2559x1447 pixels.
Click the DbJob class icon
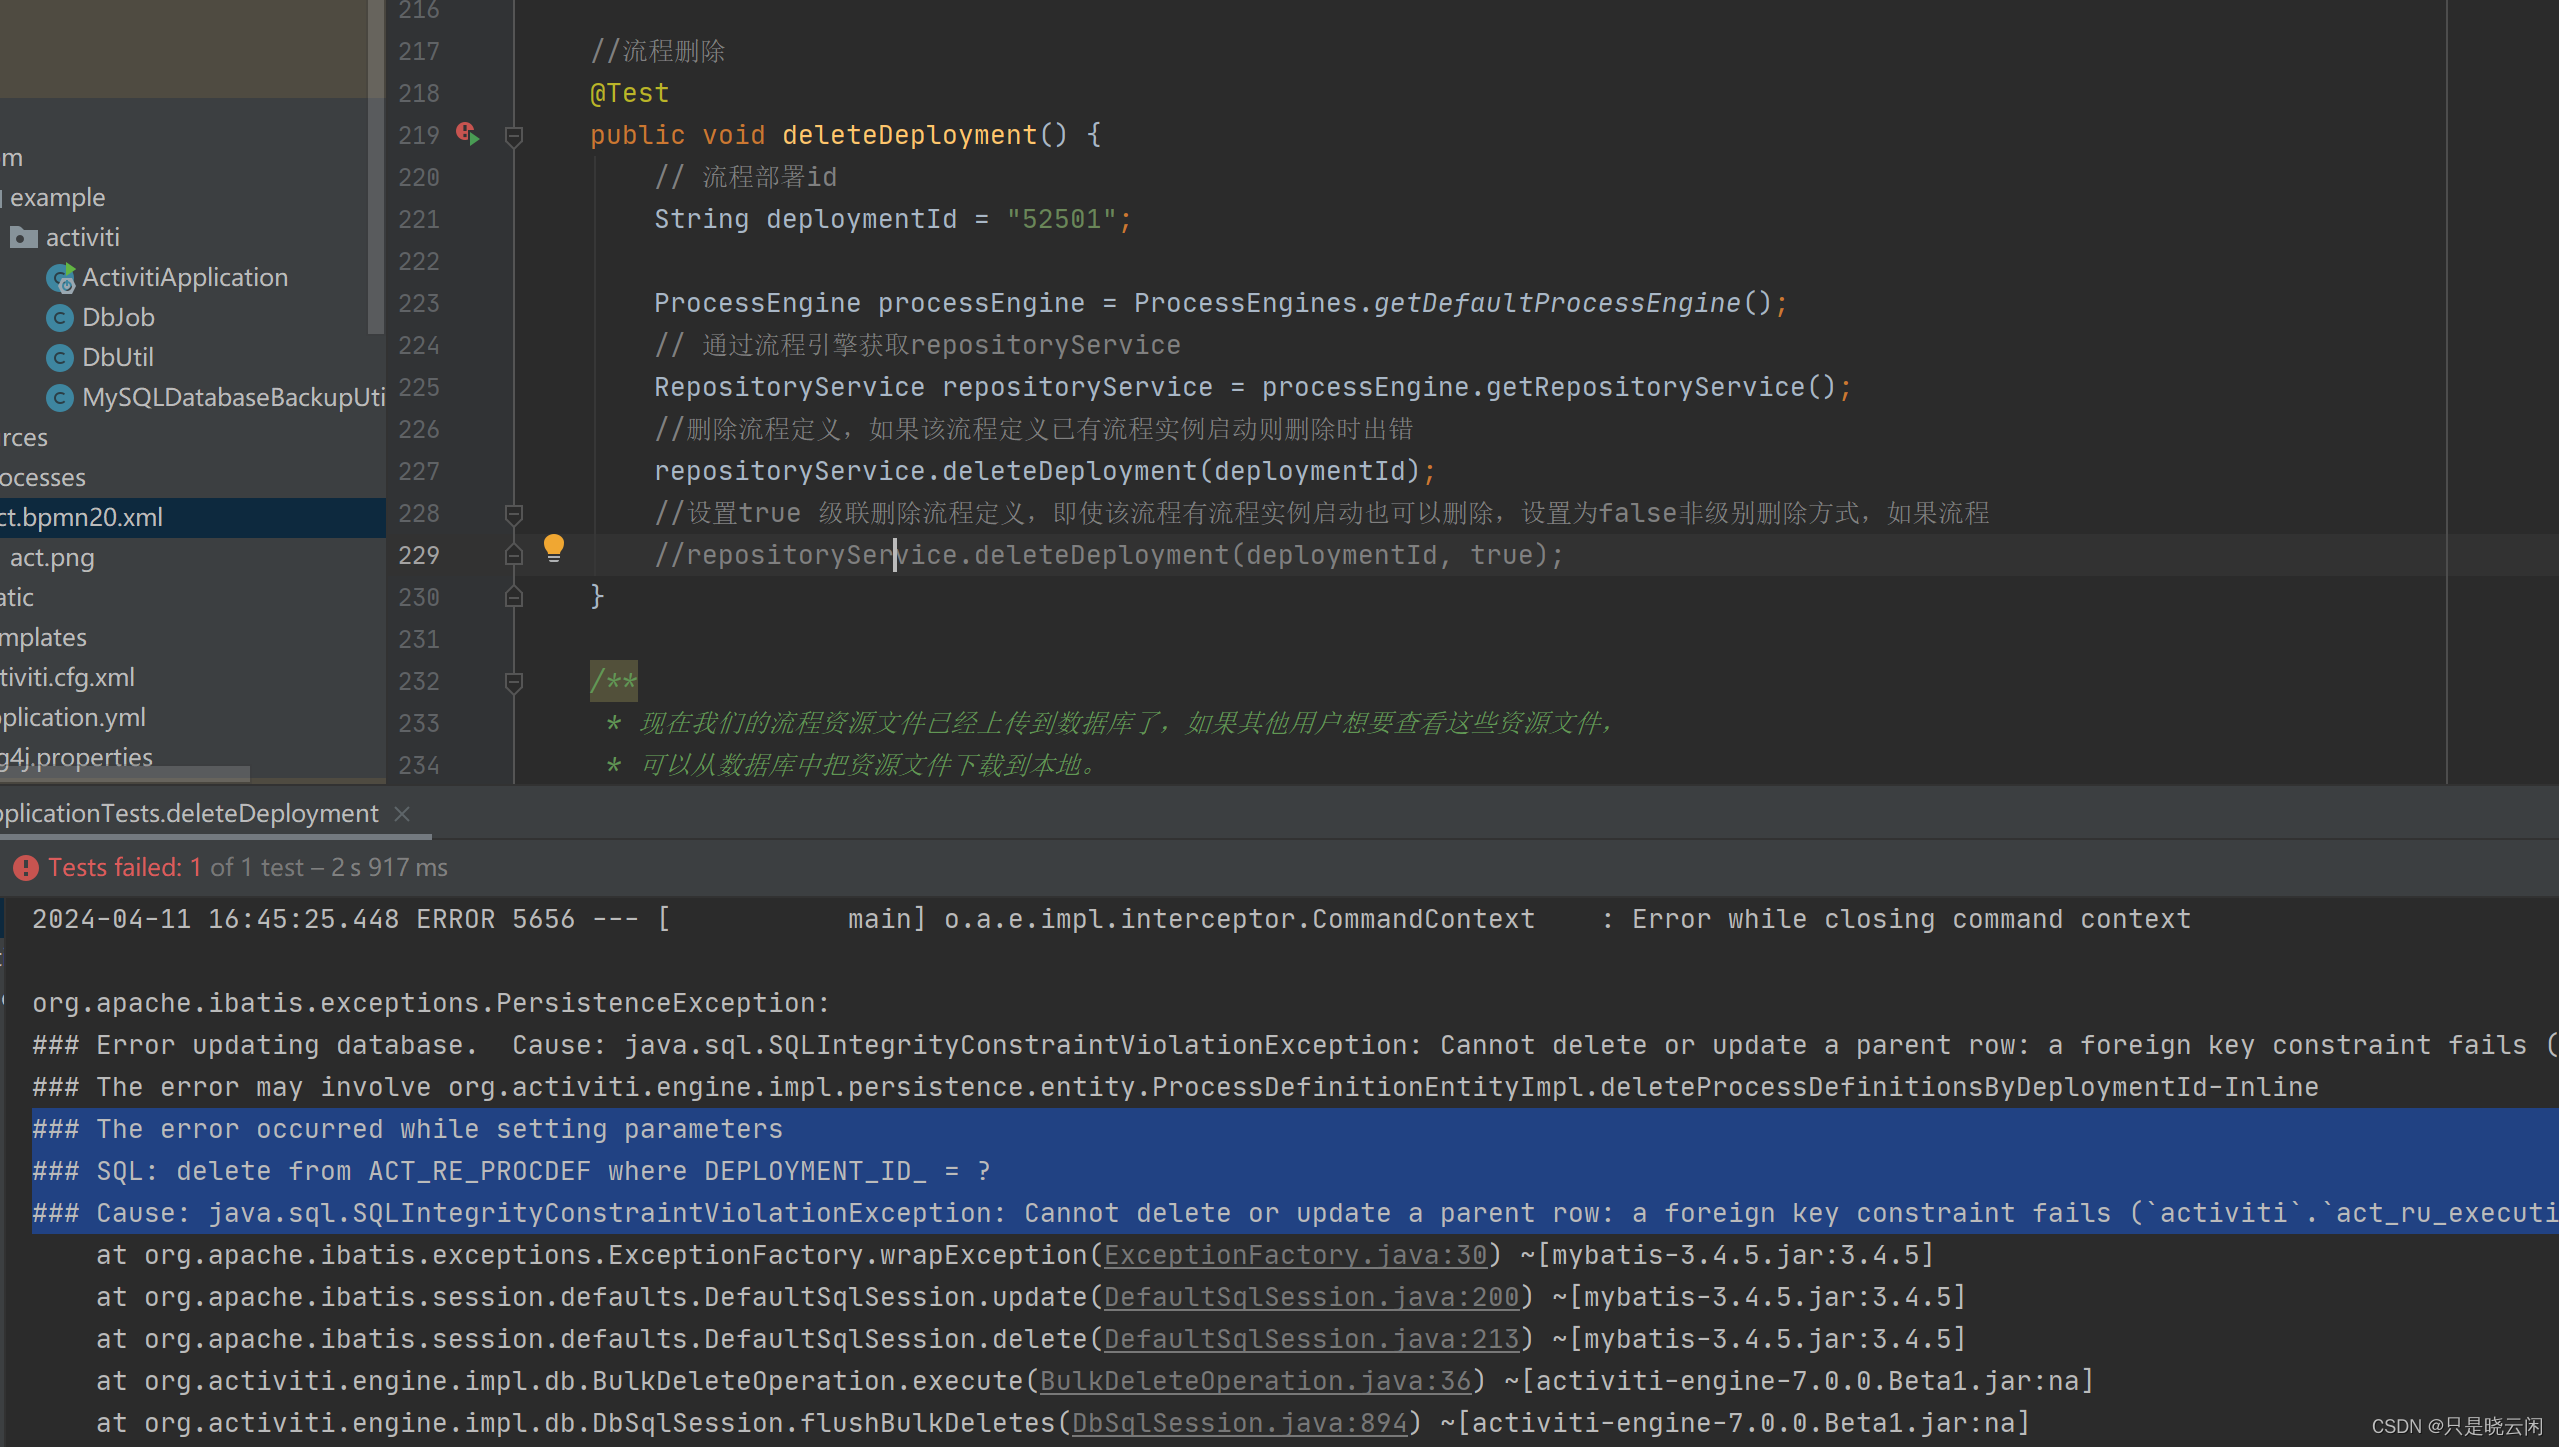[60, 318]
